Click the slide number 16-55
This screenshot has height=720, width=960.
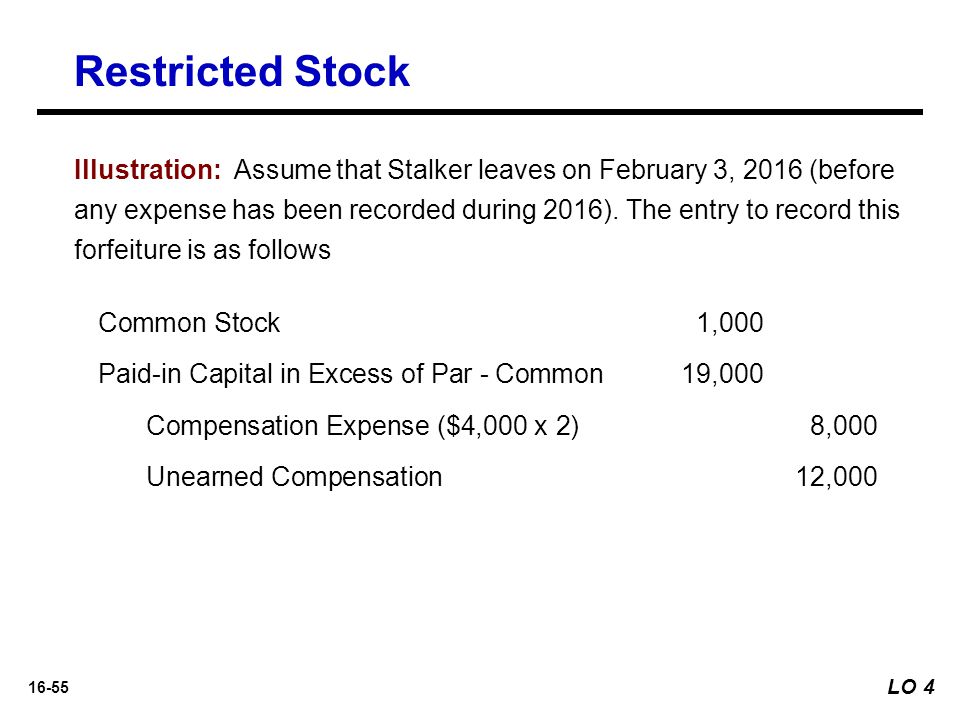tap(48, 688)
